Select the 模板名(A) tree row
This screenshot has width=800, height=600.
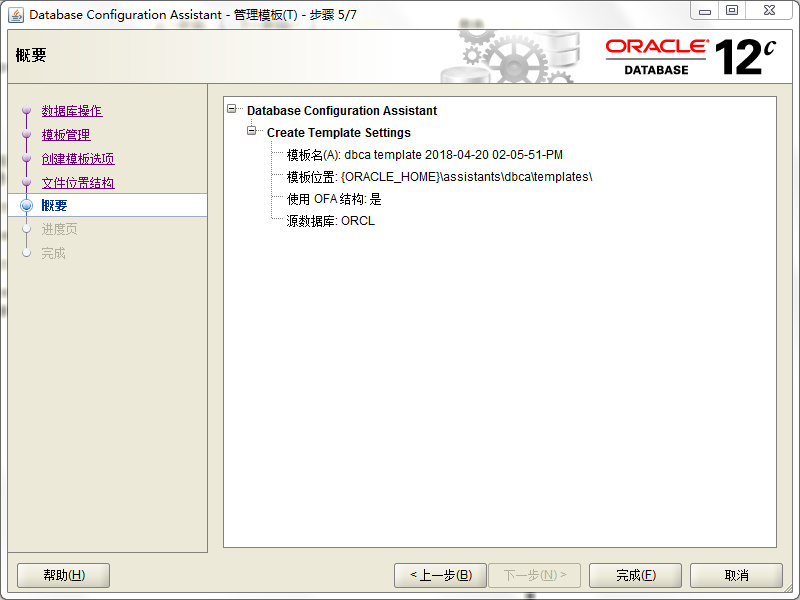tap(424, 155)
